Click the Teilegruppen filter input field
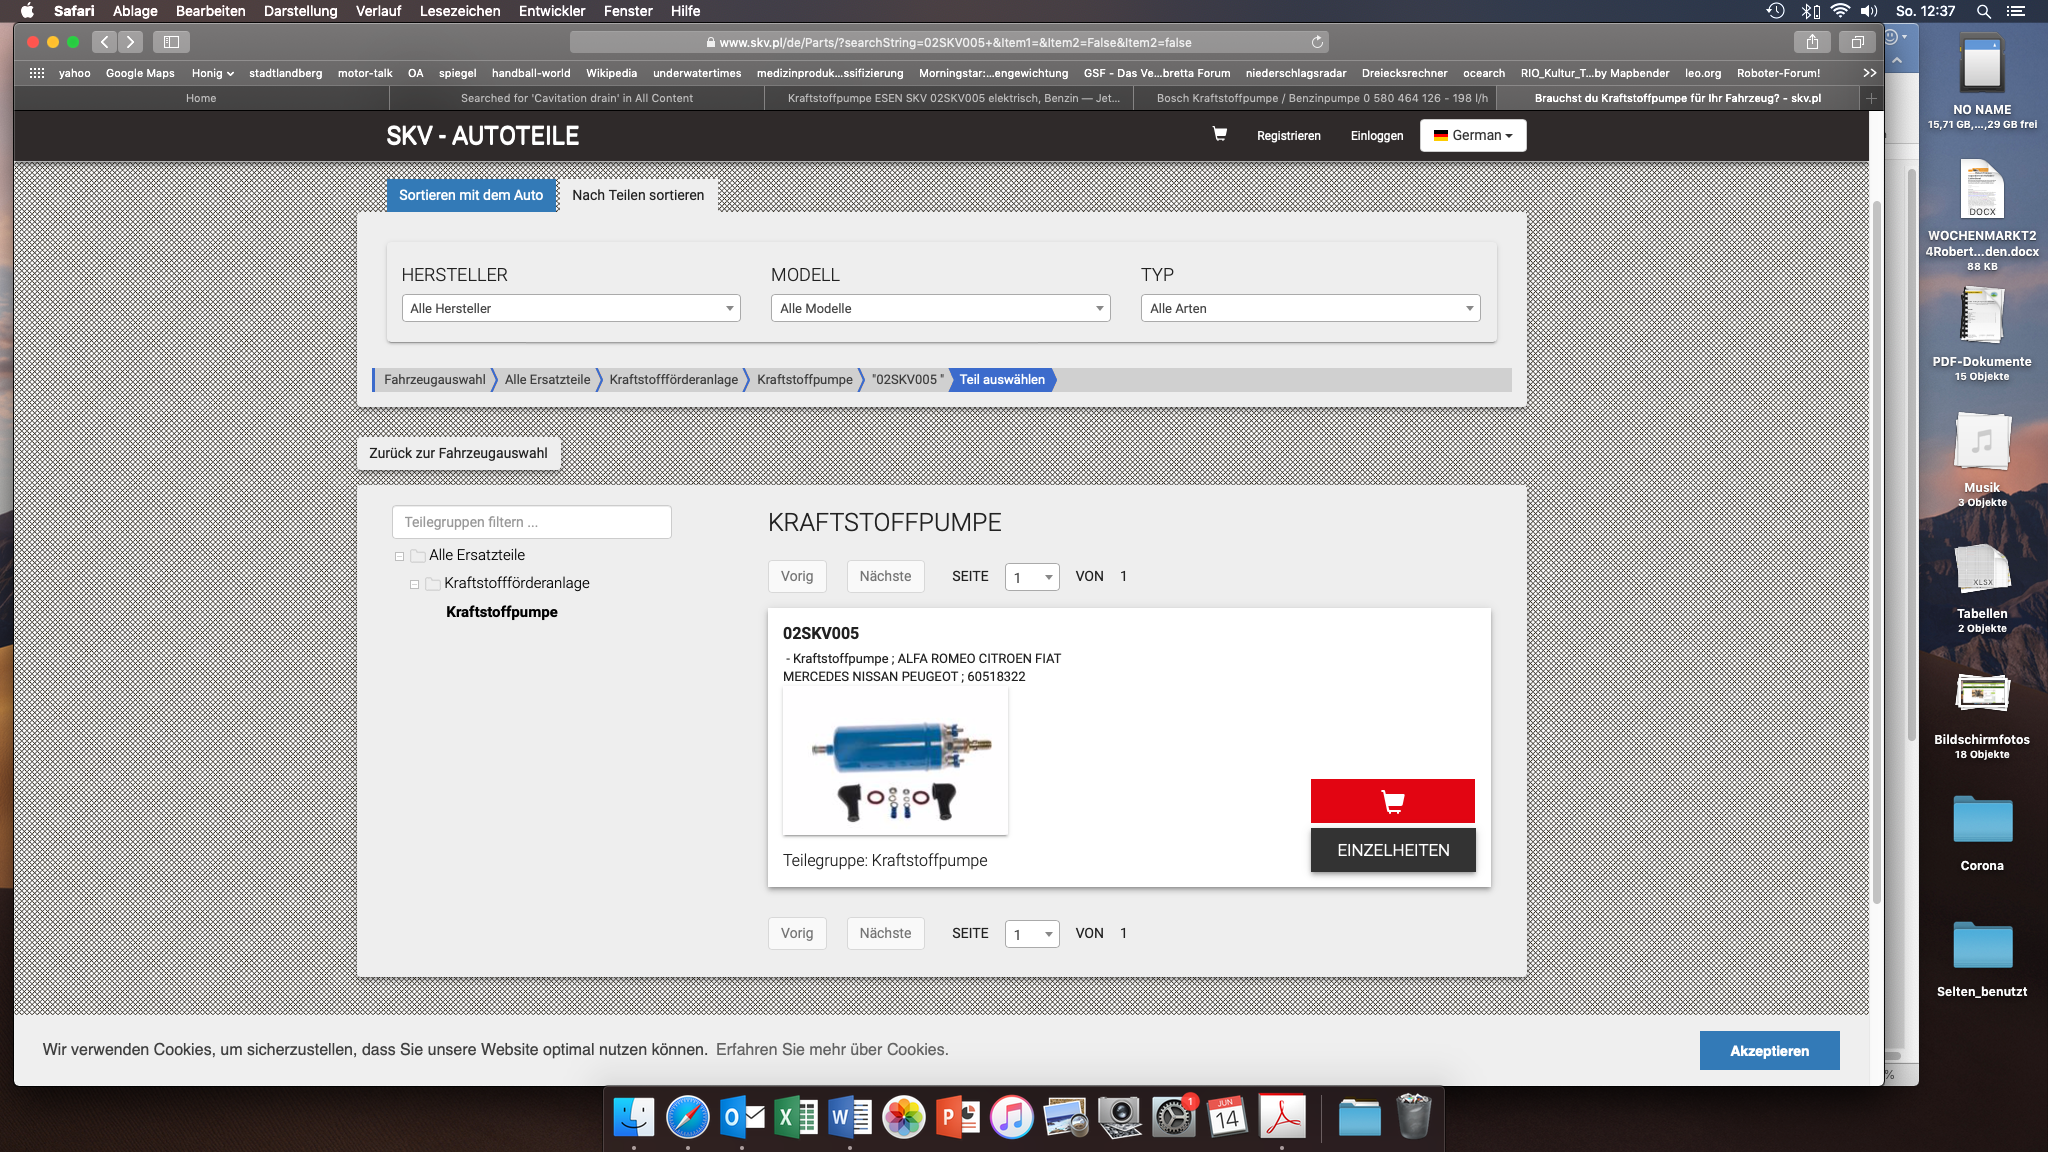Image resolution: width=2048 pixels, height=1152 pixels. (531, 522)
